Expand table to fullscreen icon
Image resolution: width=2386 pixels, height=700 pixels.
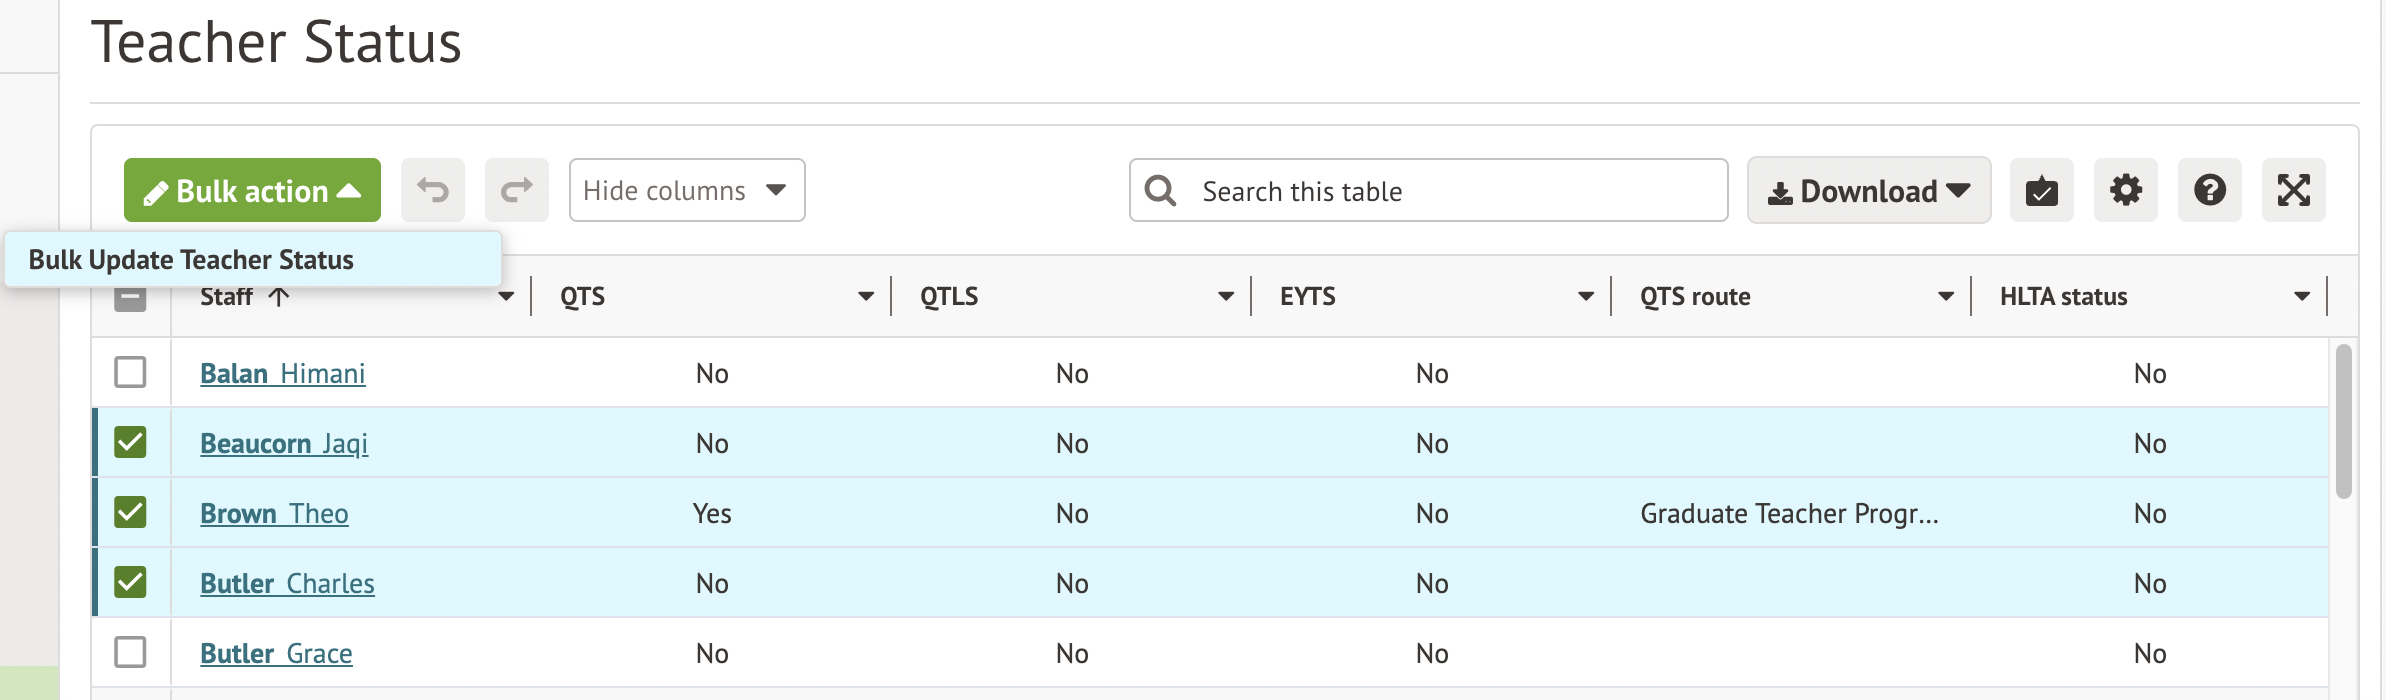[x=2293, y=190]
